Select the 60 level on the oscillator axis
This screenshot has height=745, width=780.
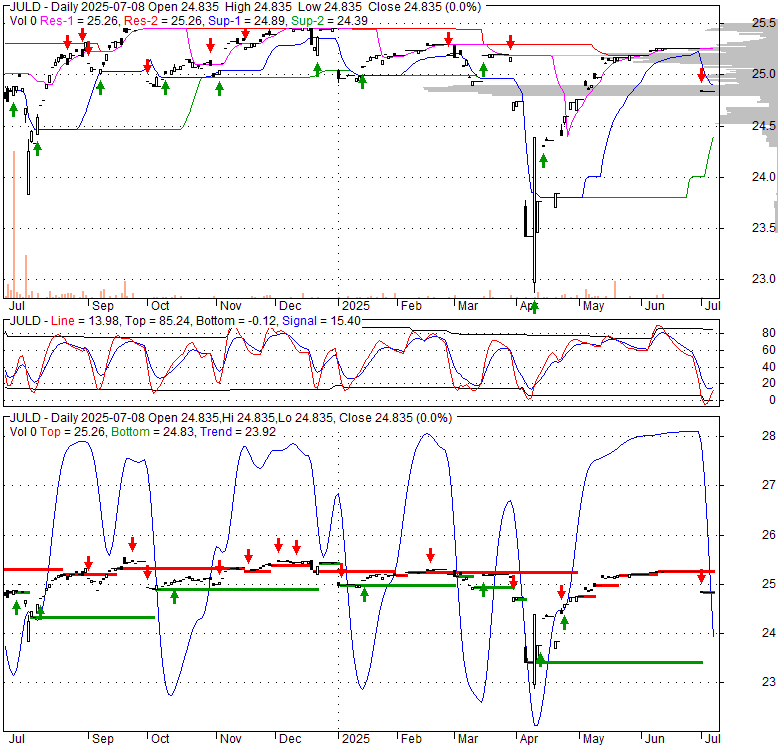(769, 350)
